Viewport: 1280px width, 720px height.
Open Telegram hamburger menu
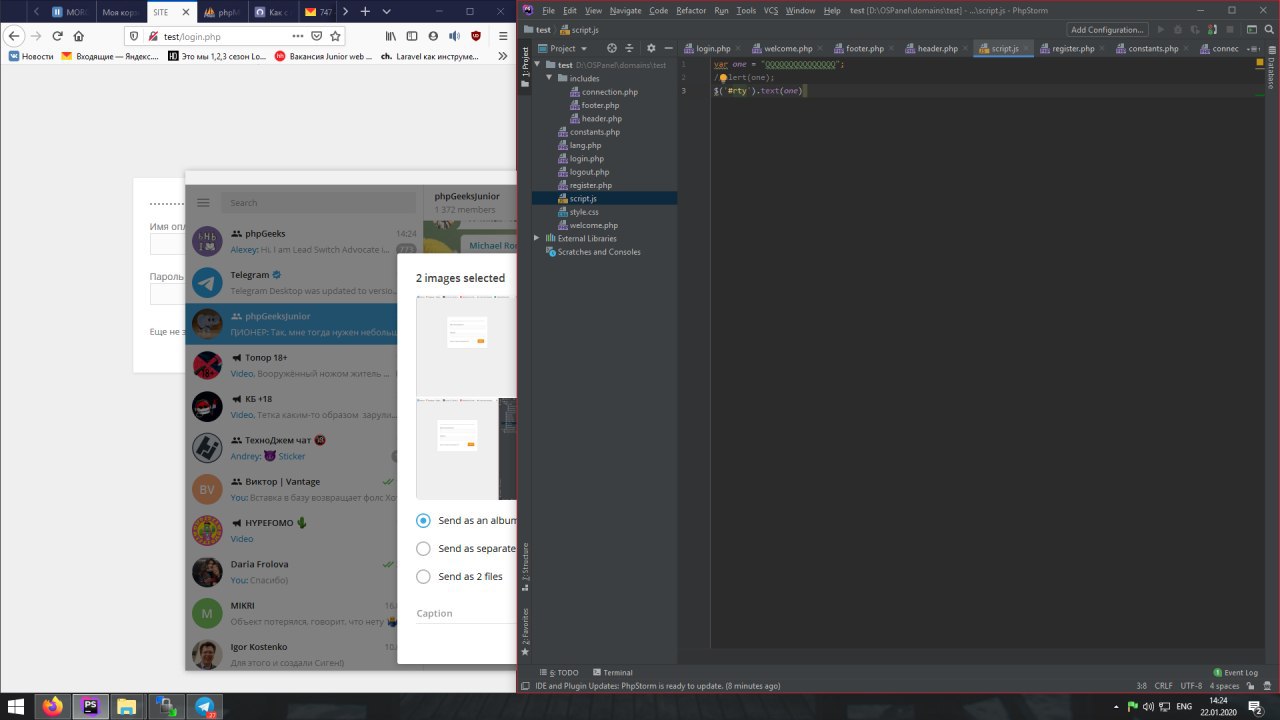[203, 202]
